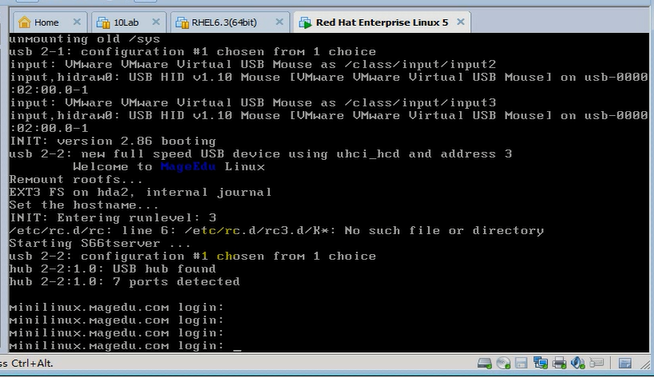Close the 10Lab tab
Viewport: 654px width, 377px height.
[x=156, y=22]
